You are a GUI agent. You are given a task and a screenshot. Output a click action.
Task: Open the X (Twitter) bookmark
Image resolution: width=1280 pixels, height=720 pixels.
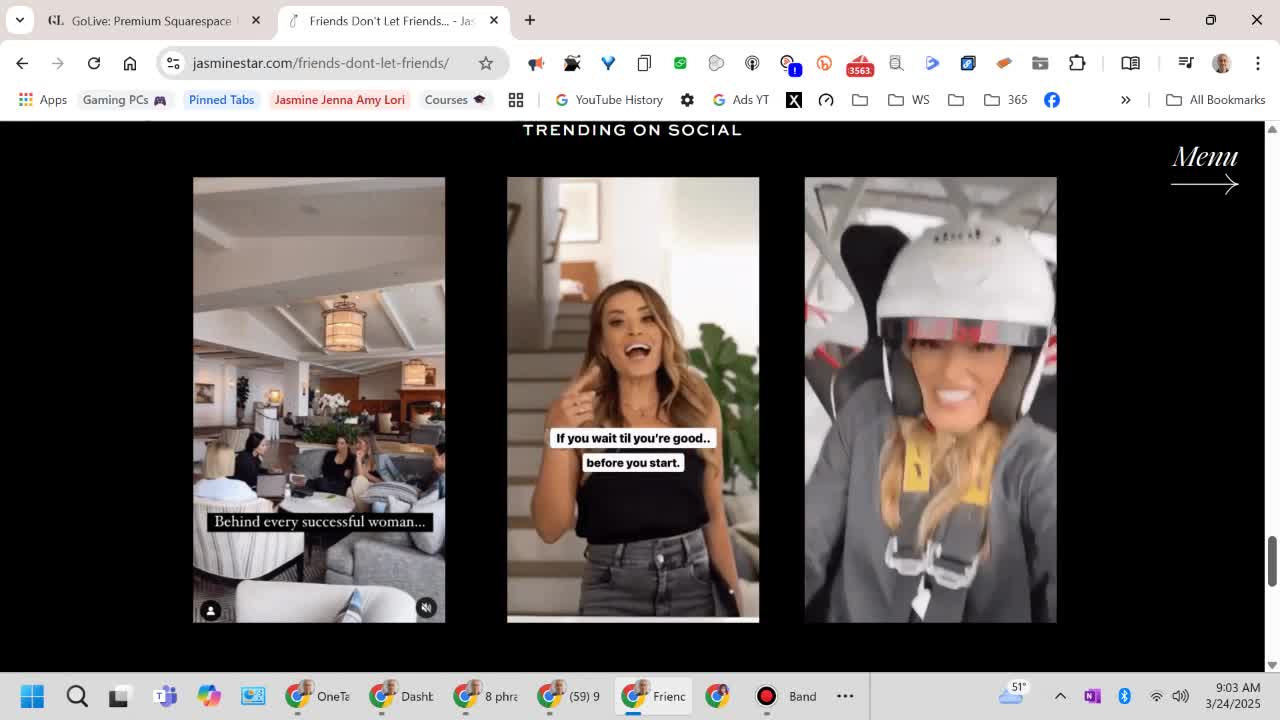[x=794, y=100]
